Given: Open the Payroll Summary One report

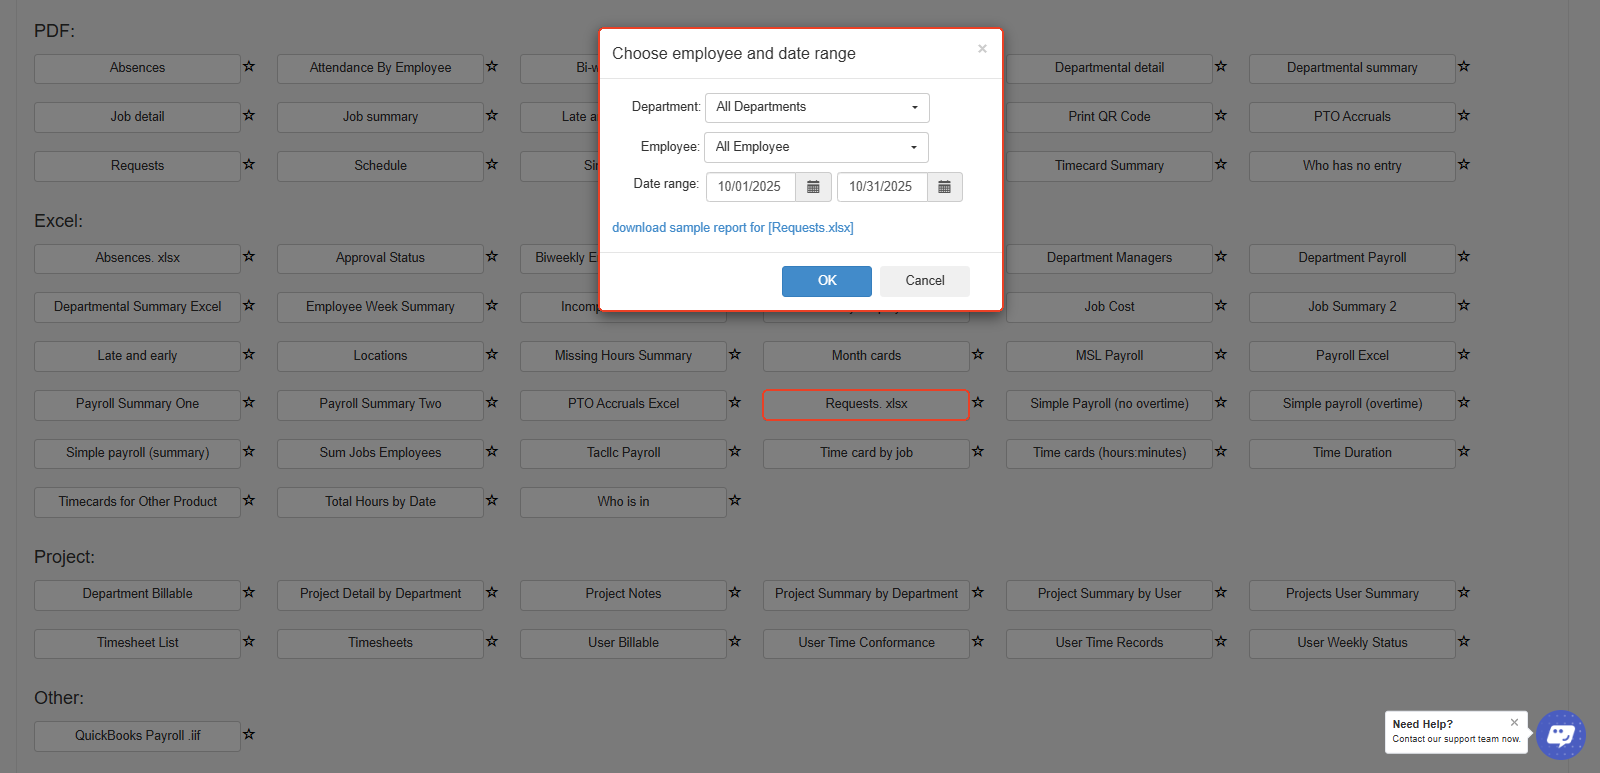Looking at the screenshot, I should (x=137, y=404).
